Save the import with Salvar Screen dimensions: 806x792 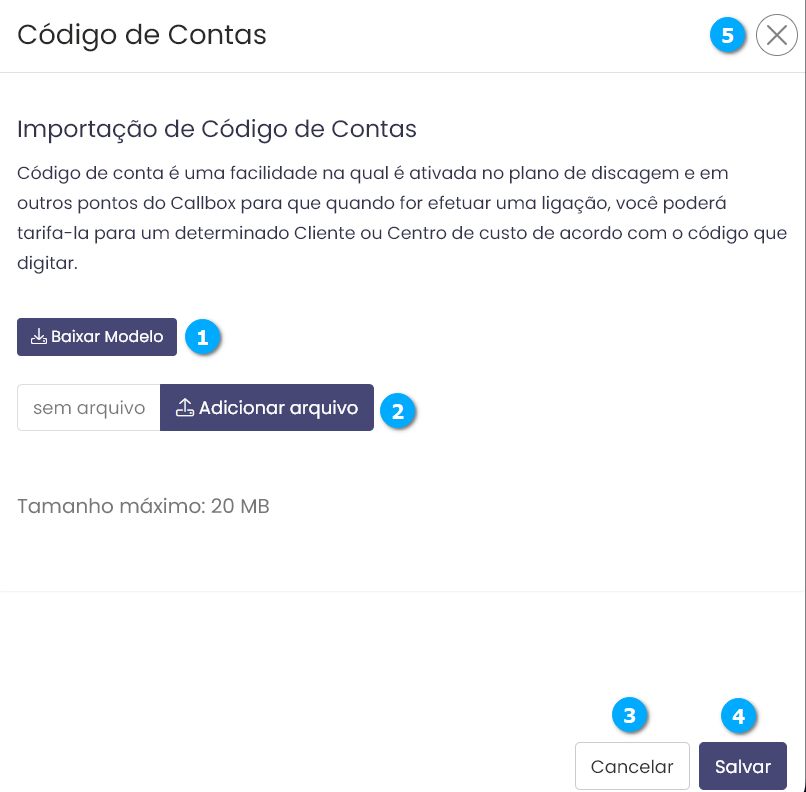click(x=742, y=767)
